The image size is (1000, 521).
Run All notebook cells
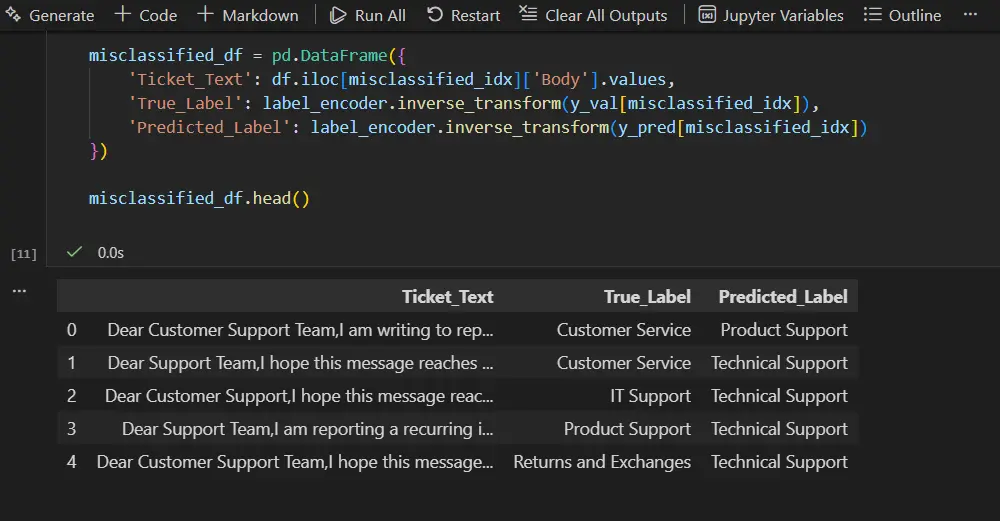pyautogui.click(x=367, y=15)
